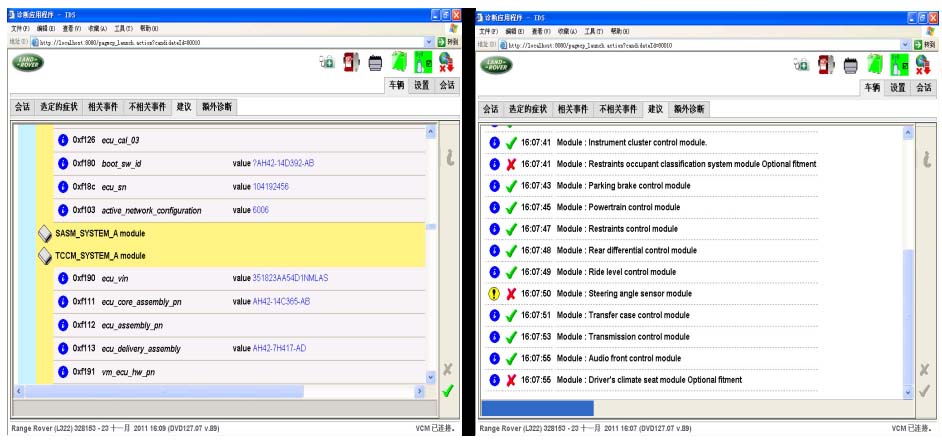
Task: Click the globe with red X icon in right window
Action: [x=922, y=64]
